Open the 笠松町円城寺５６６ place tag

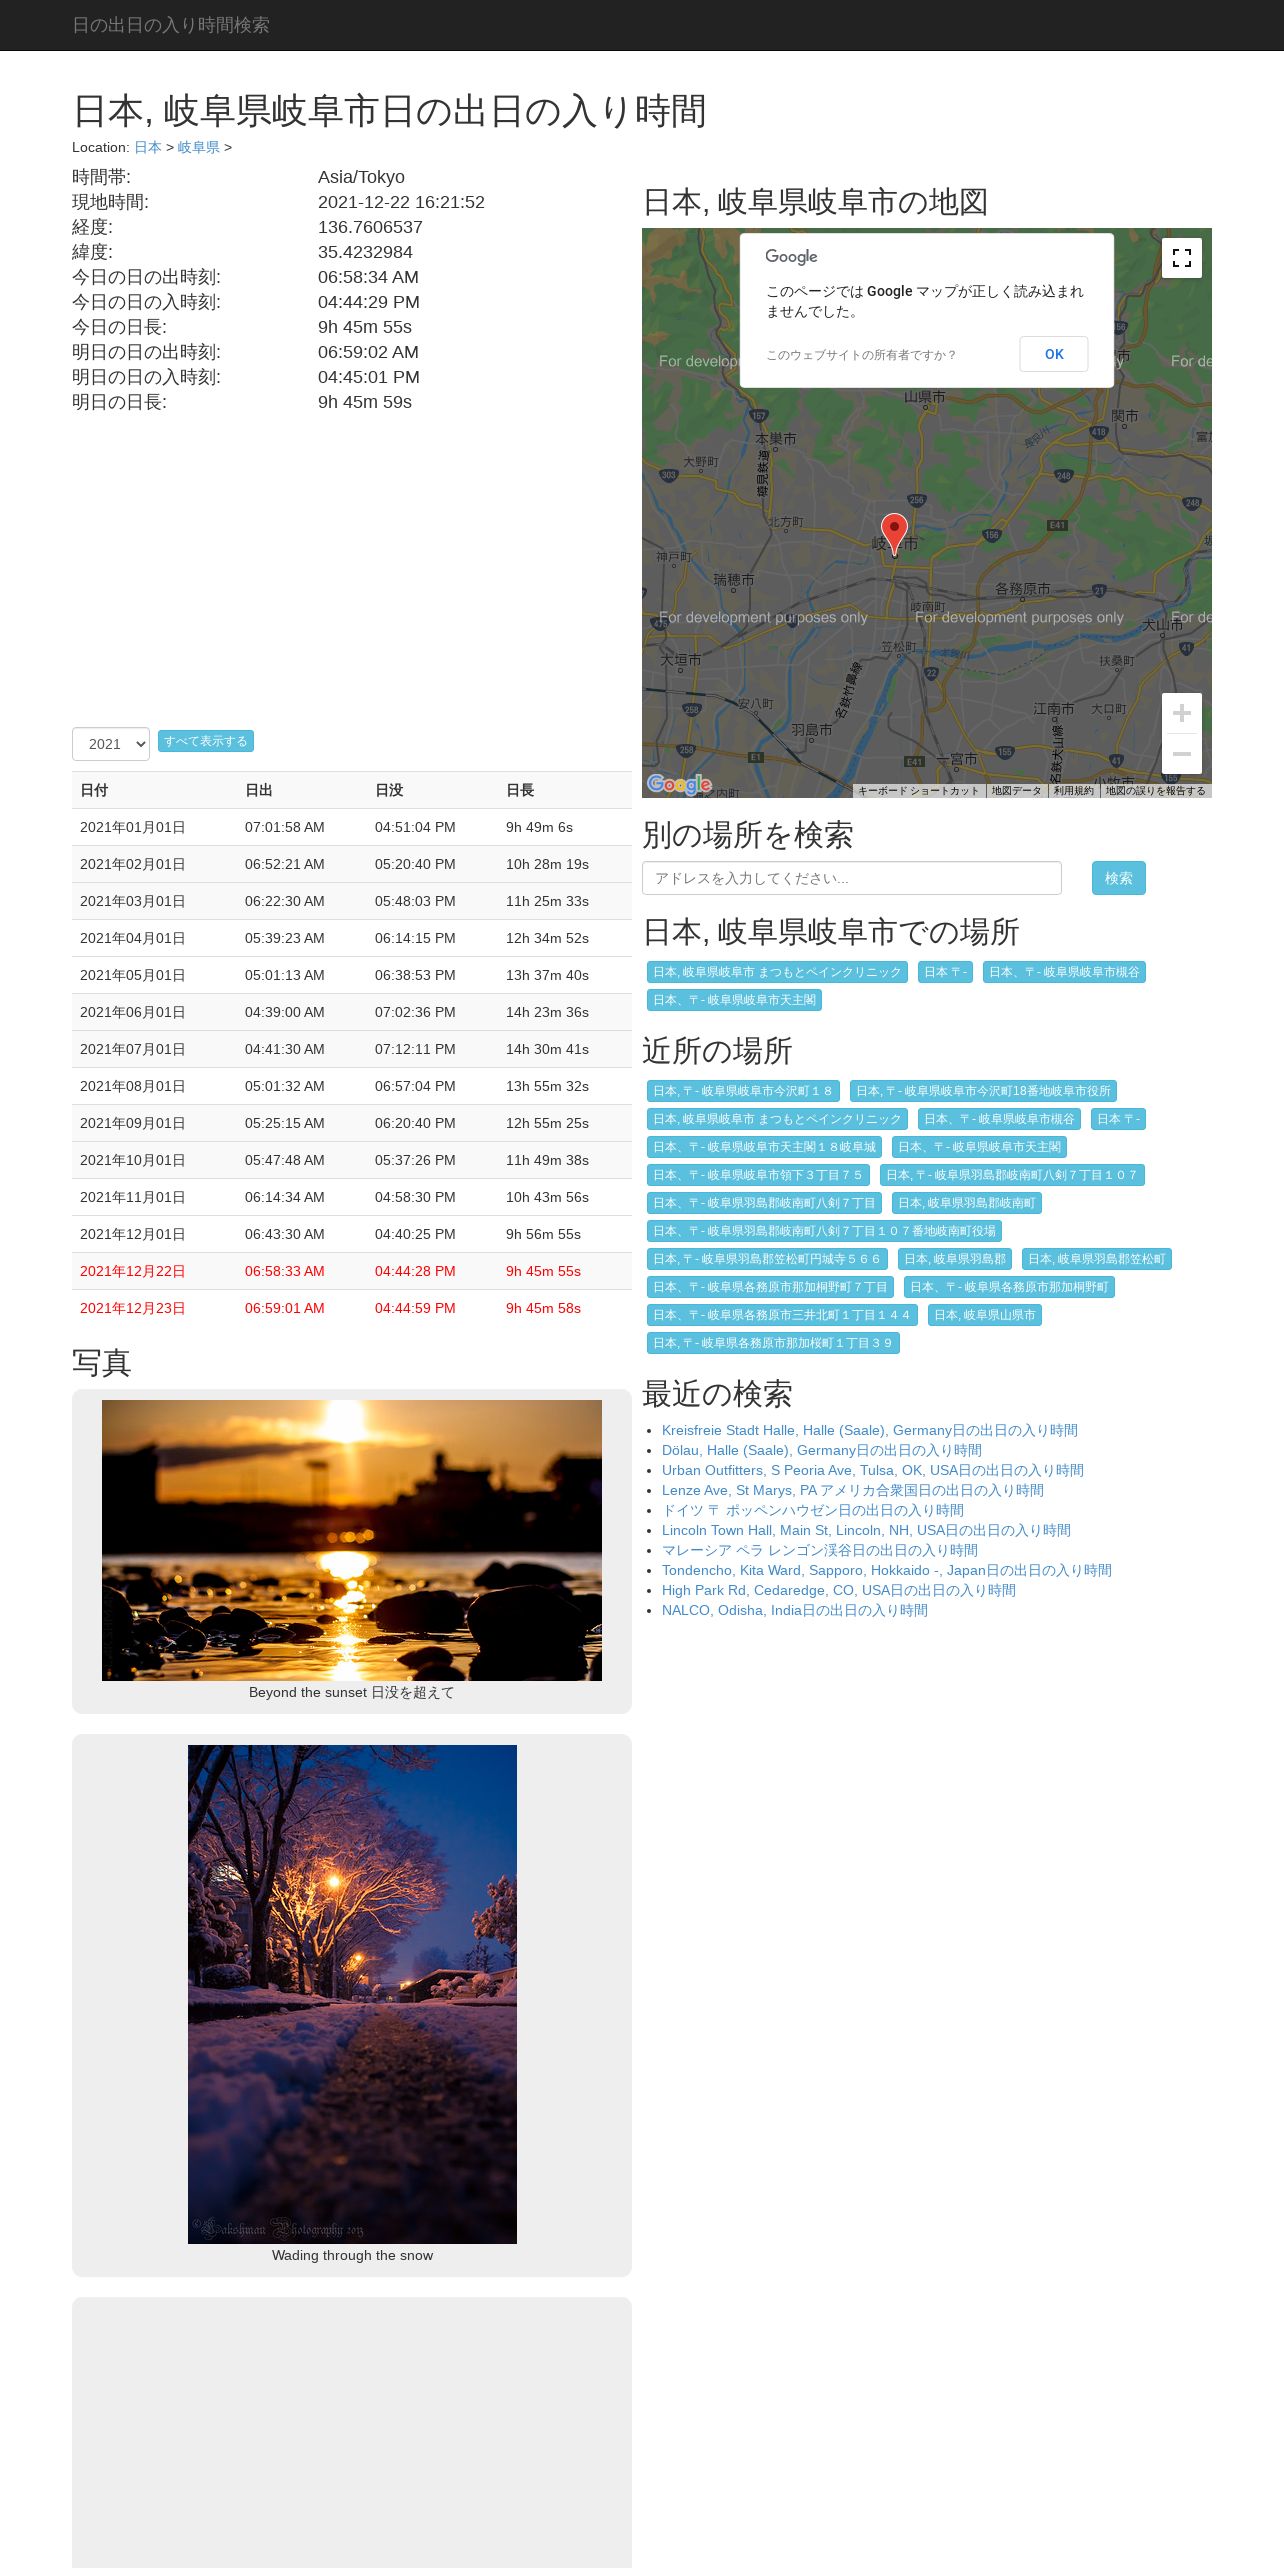click(x=767, y=1259)
